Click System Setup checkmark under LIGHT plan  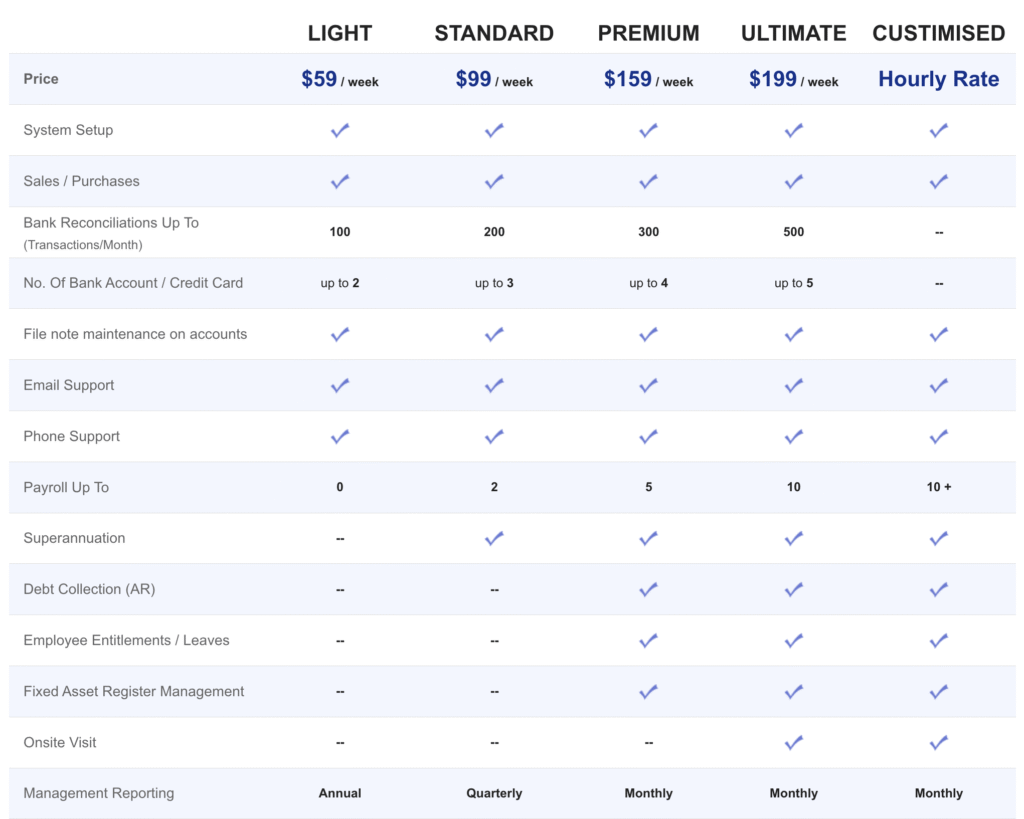pyautogui.click(x=340, y=130)
